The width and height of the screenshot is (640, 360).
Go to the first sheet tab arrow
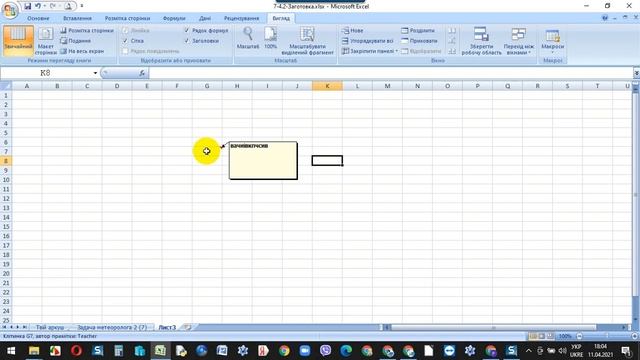point(4,327)
